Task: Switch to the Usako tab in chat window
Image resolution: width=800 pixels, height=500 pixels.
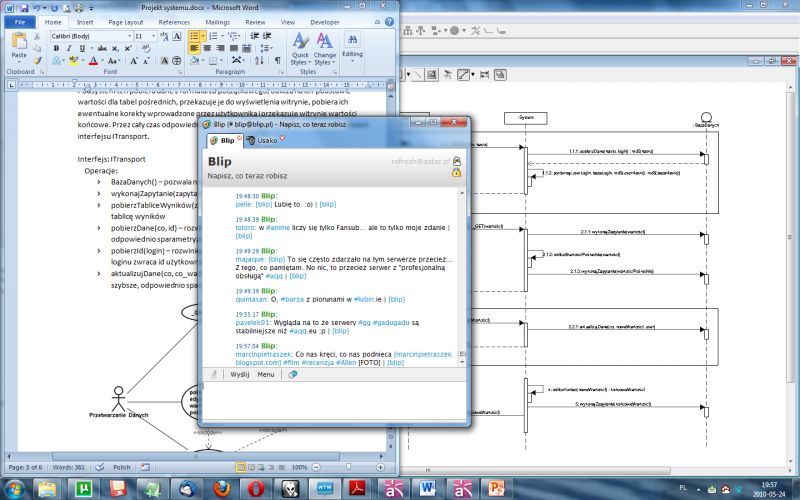Action: tap(264, 140)
